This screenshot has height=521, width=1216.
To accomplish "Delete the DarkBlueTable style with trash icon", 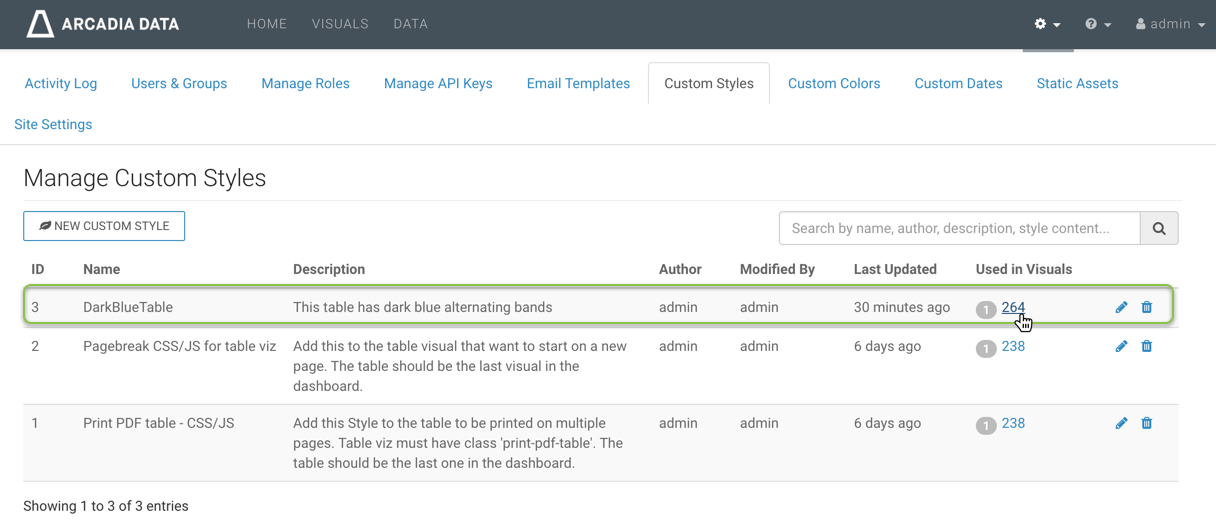I will 1147,307.
